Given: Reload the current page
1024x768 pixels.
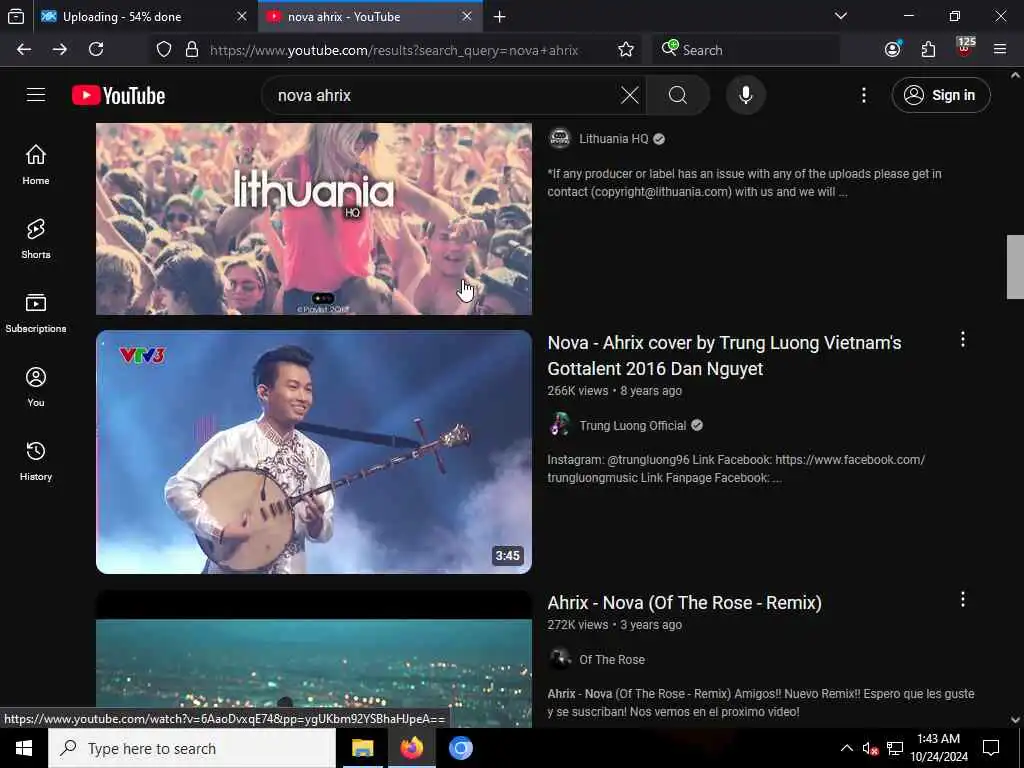Looking at the screenshot, I should [96, 50].
